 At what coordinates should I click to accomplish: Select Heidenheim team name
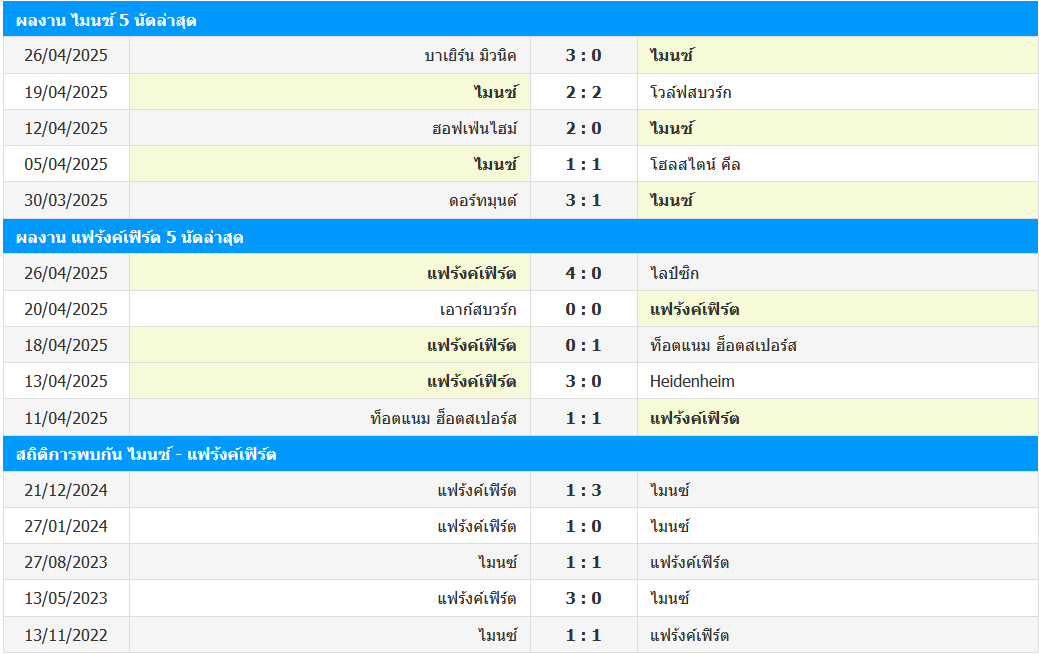[x=692, y=381]
